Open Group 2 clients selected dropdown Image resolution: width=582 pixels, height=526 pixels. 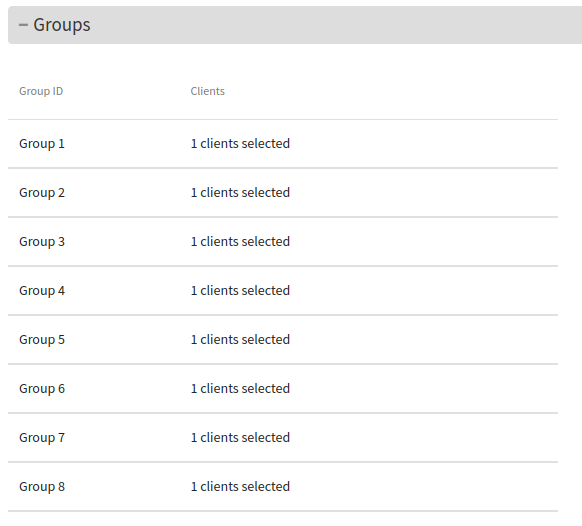[240, 193]
